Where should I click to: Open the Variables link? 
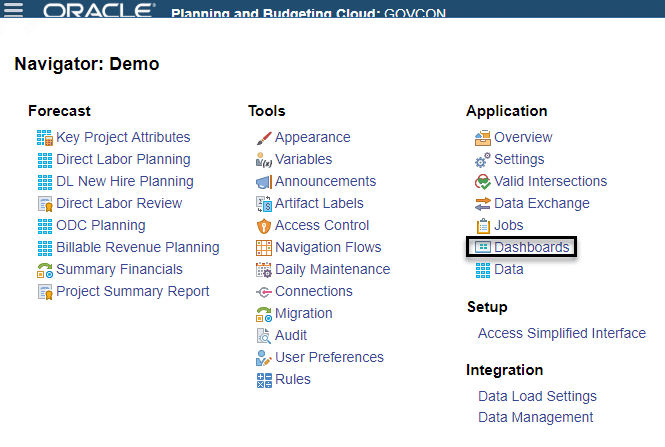[304, 159]
